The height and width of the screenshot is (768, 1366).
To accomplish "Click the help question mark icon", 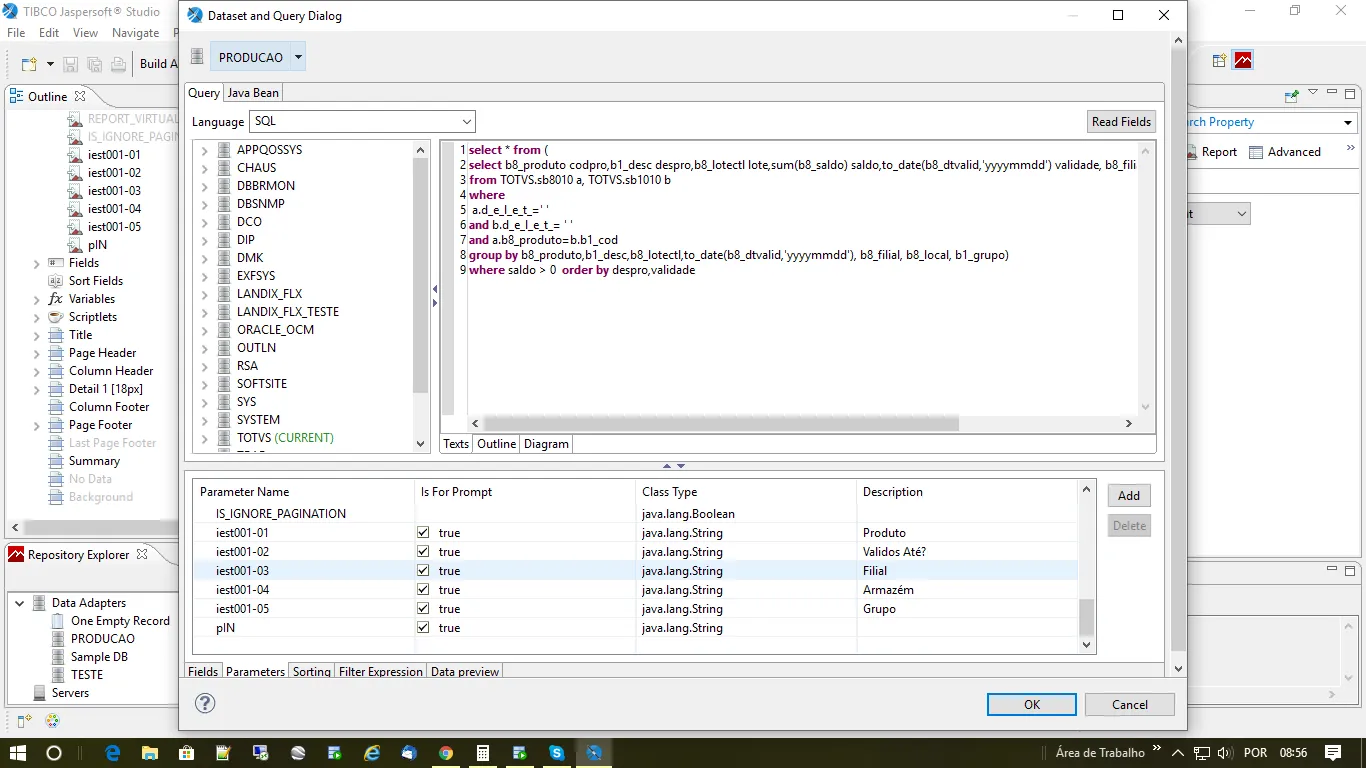I will pos(204,703).
